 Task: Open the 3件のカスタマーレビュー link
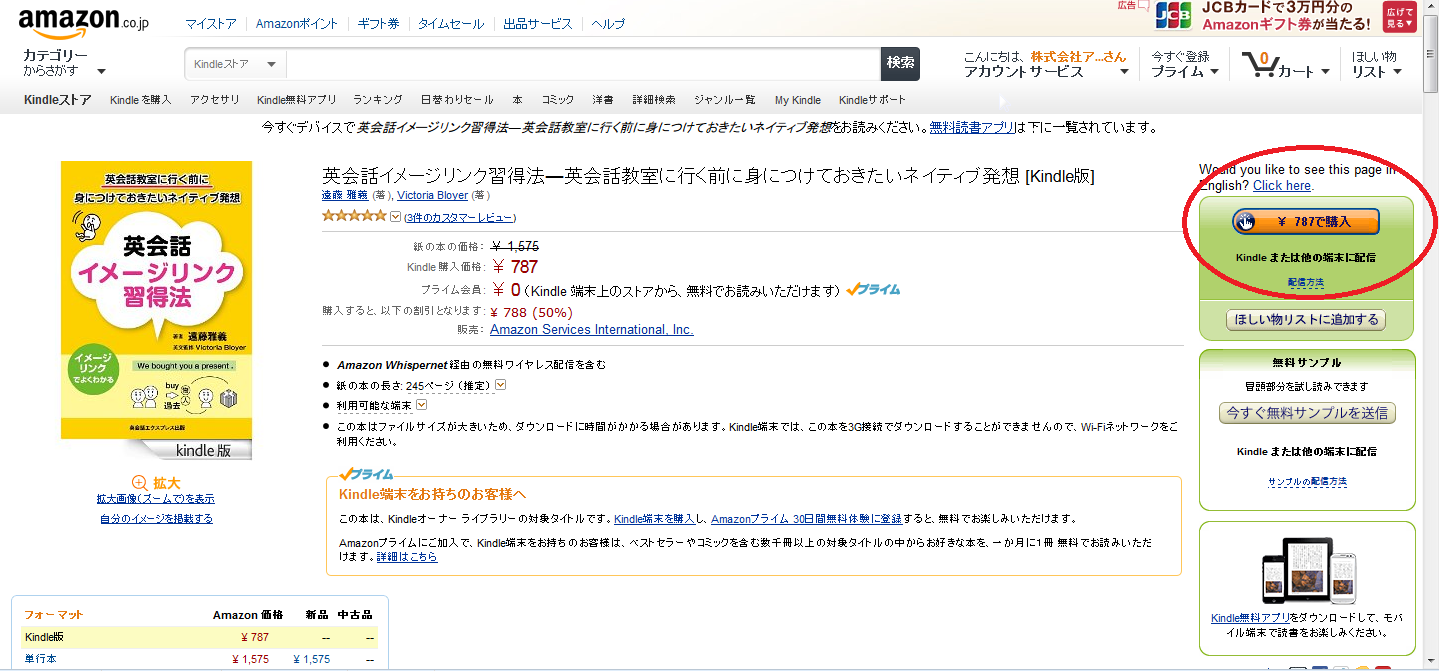(x=459, y=218)
